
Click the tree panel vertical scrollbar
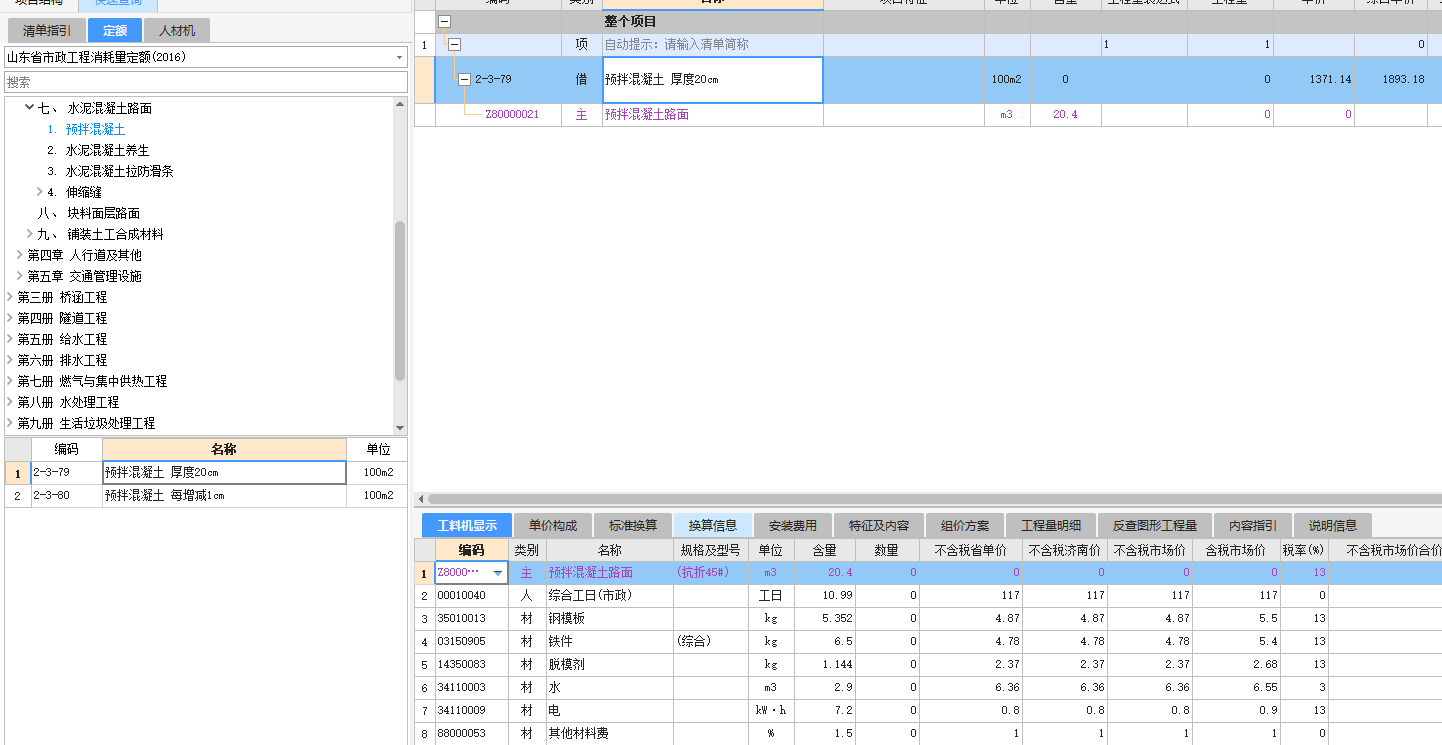400,300
